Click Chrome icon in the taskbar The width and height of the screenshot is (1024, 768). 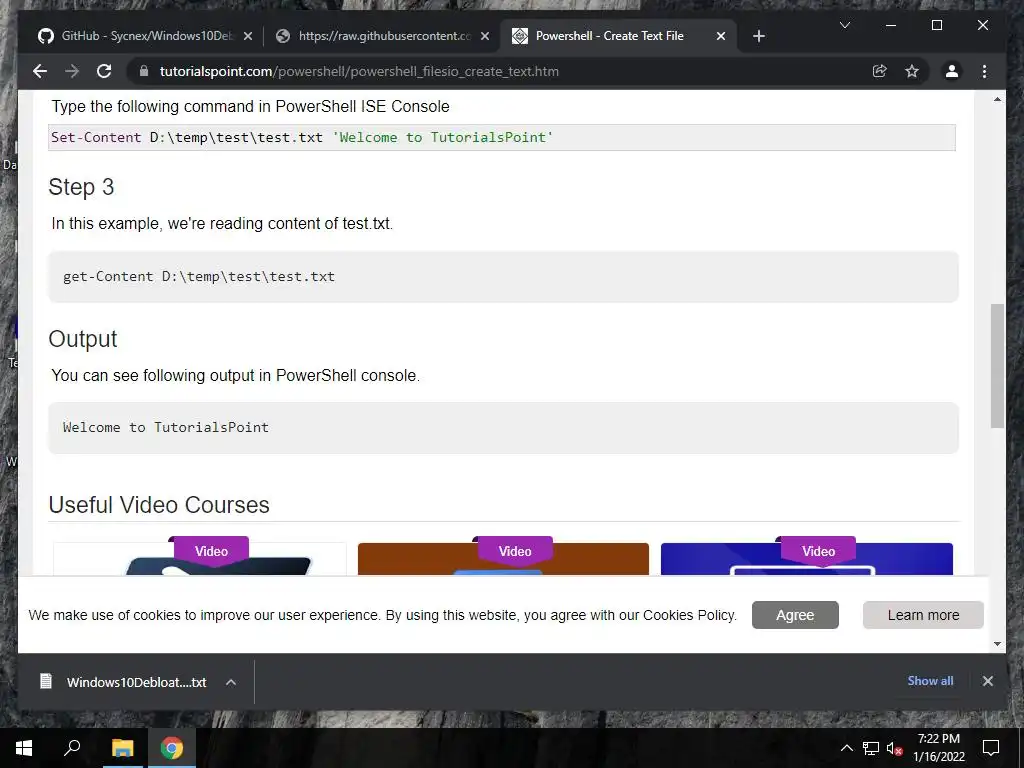(172, 748)
